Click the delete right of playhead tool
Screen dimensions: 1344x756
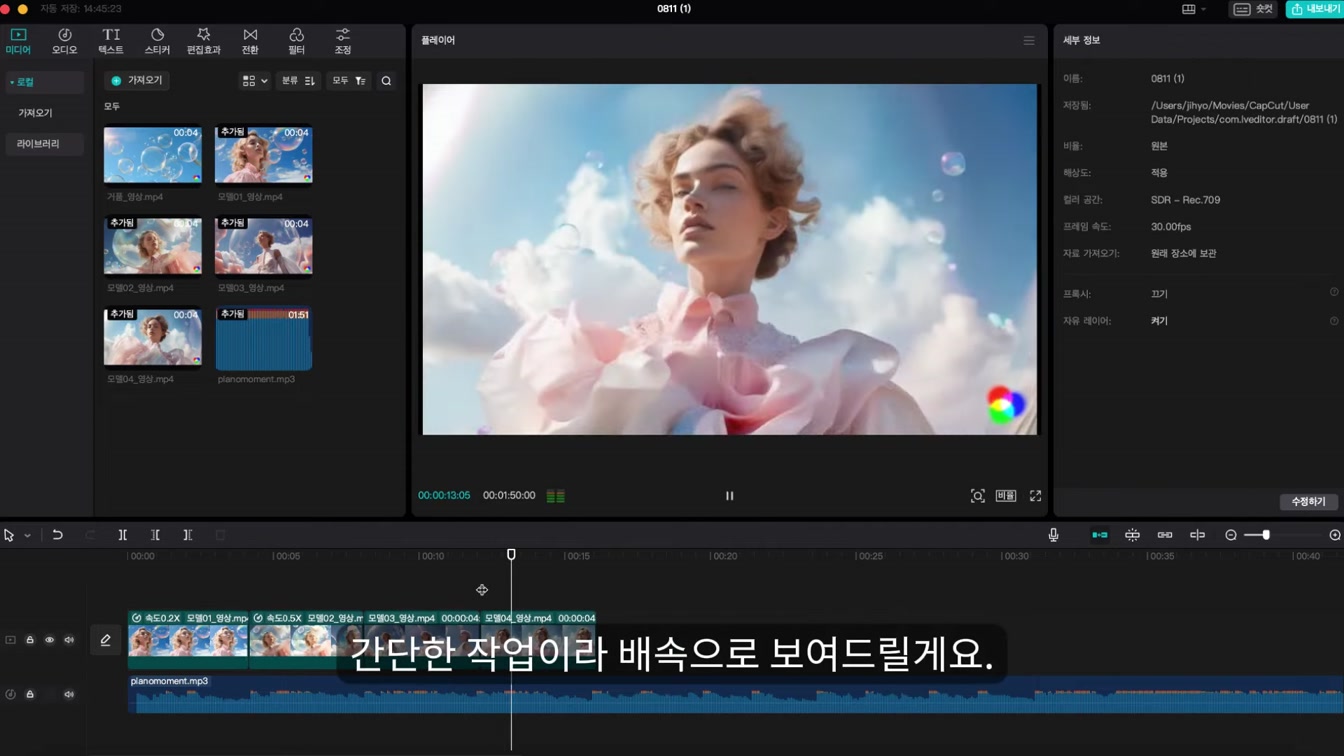point(187,536)
